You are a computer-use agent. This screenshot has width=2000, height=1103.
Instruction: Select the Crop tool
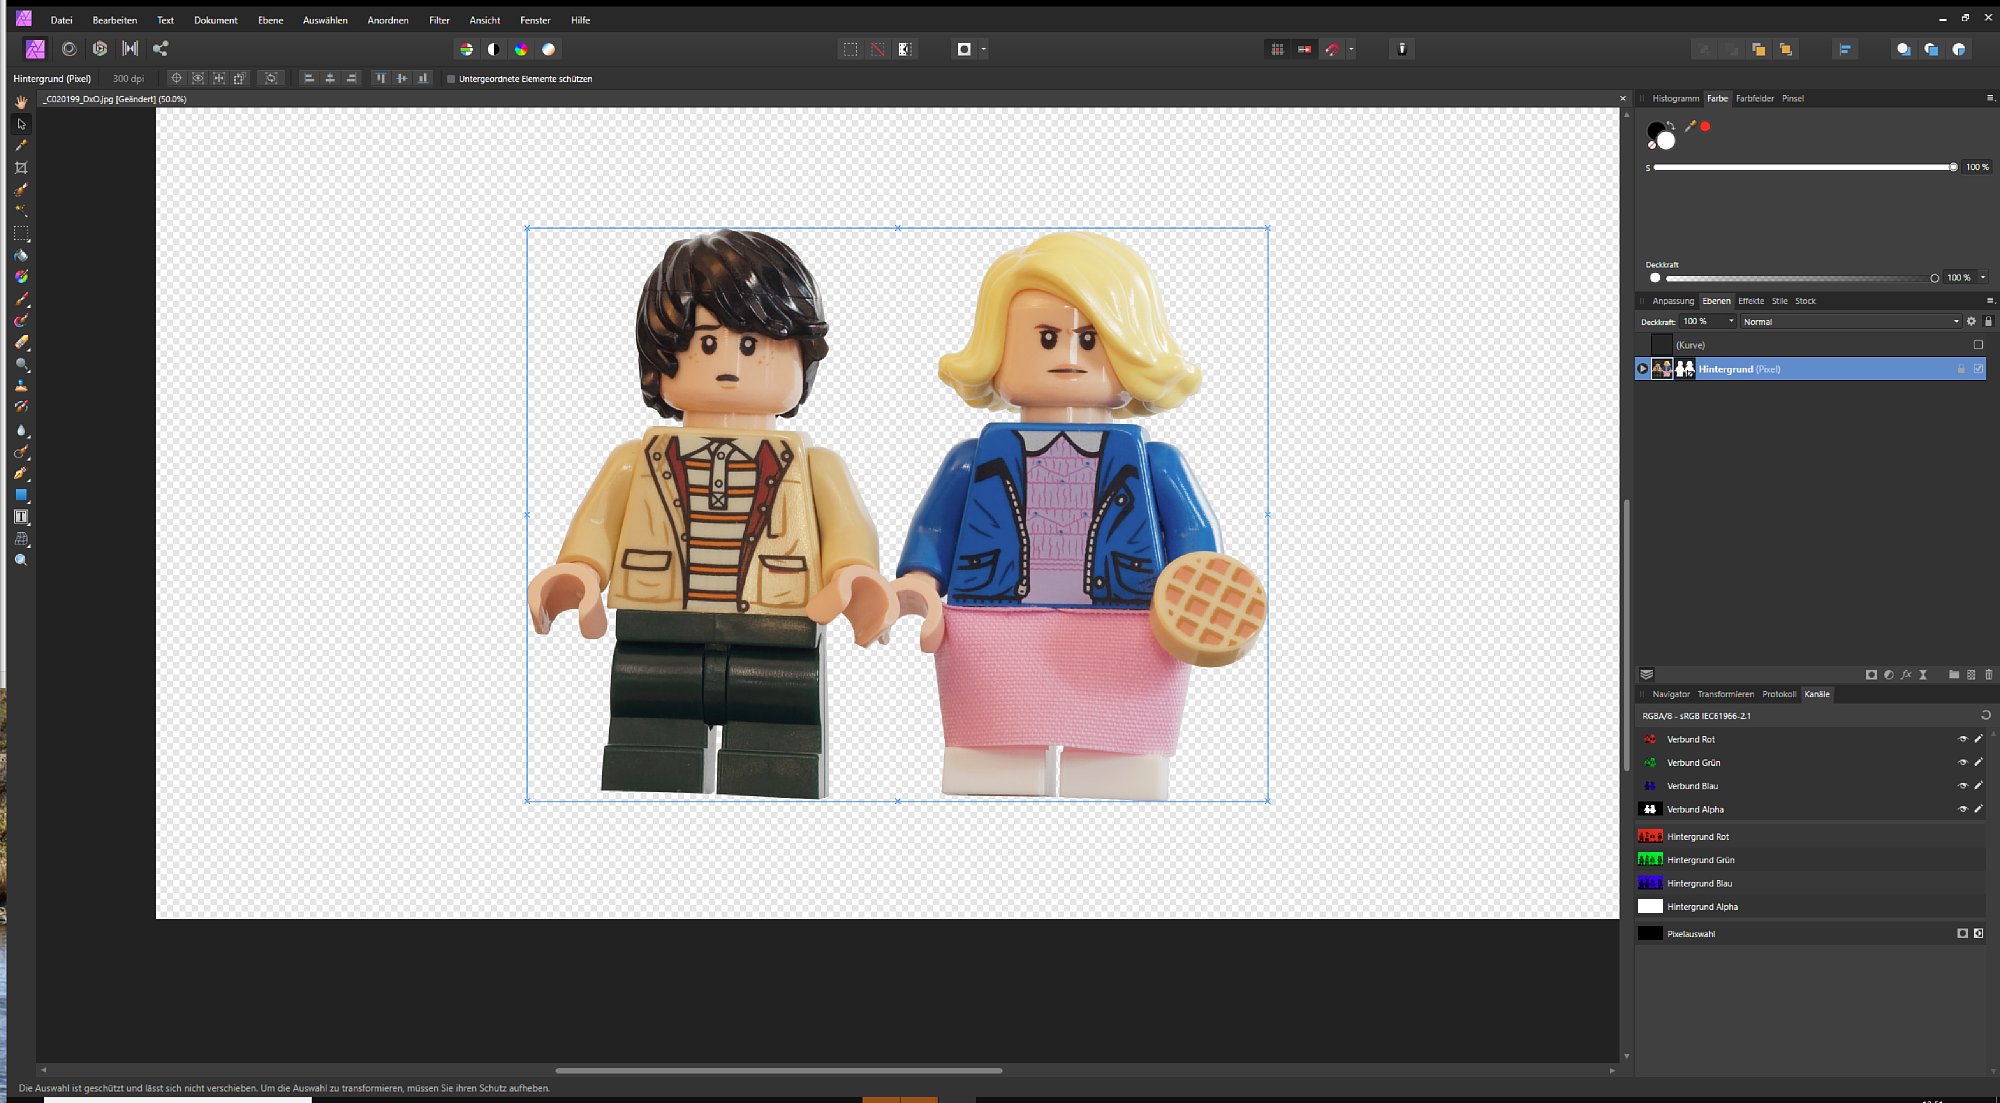click(21, 168)
